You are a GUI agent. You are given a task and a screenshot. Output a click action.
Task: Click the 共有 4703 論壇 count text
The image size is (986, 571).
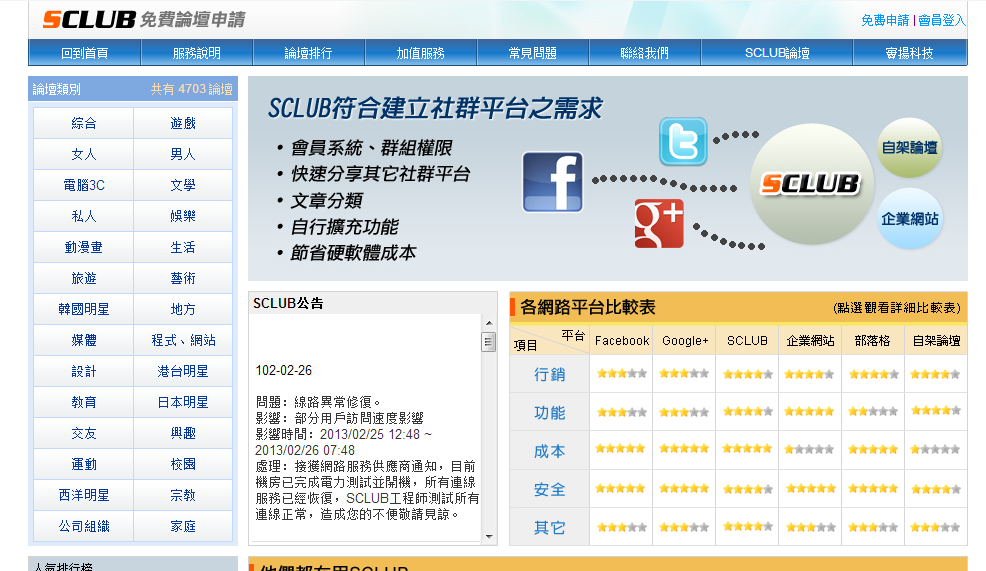coord(192,89)
